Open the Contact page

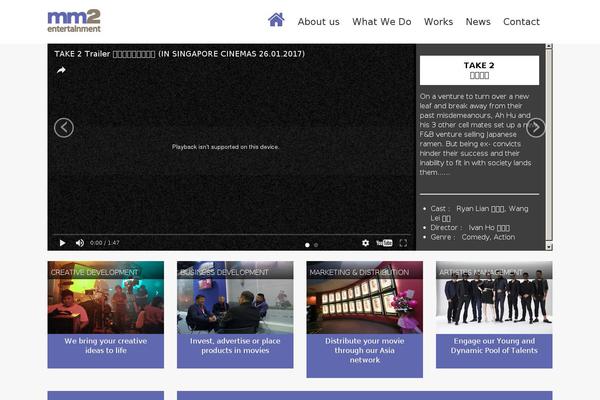[521, 22]
